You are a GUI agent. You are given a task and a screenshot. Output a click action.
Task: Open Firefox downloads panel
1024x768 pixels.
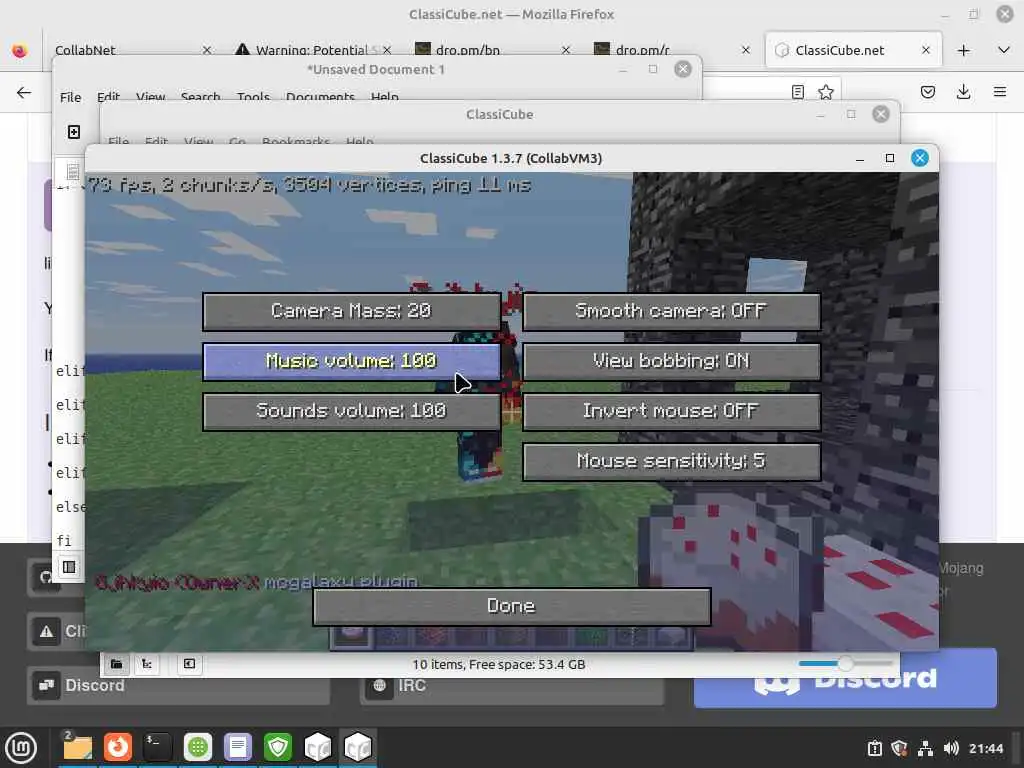point(963,92)
